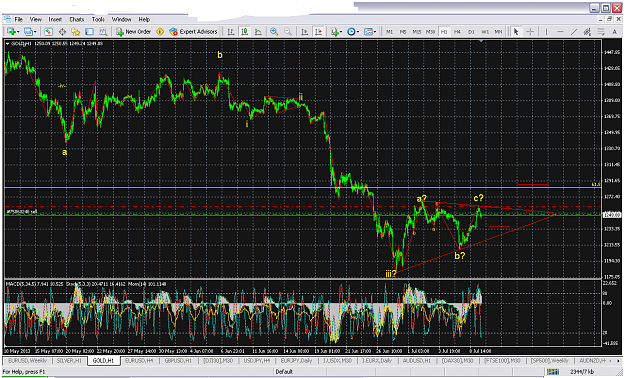
Task: Click the application icon in menu bar
Action: 8,19
